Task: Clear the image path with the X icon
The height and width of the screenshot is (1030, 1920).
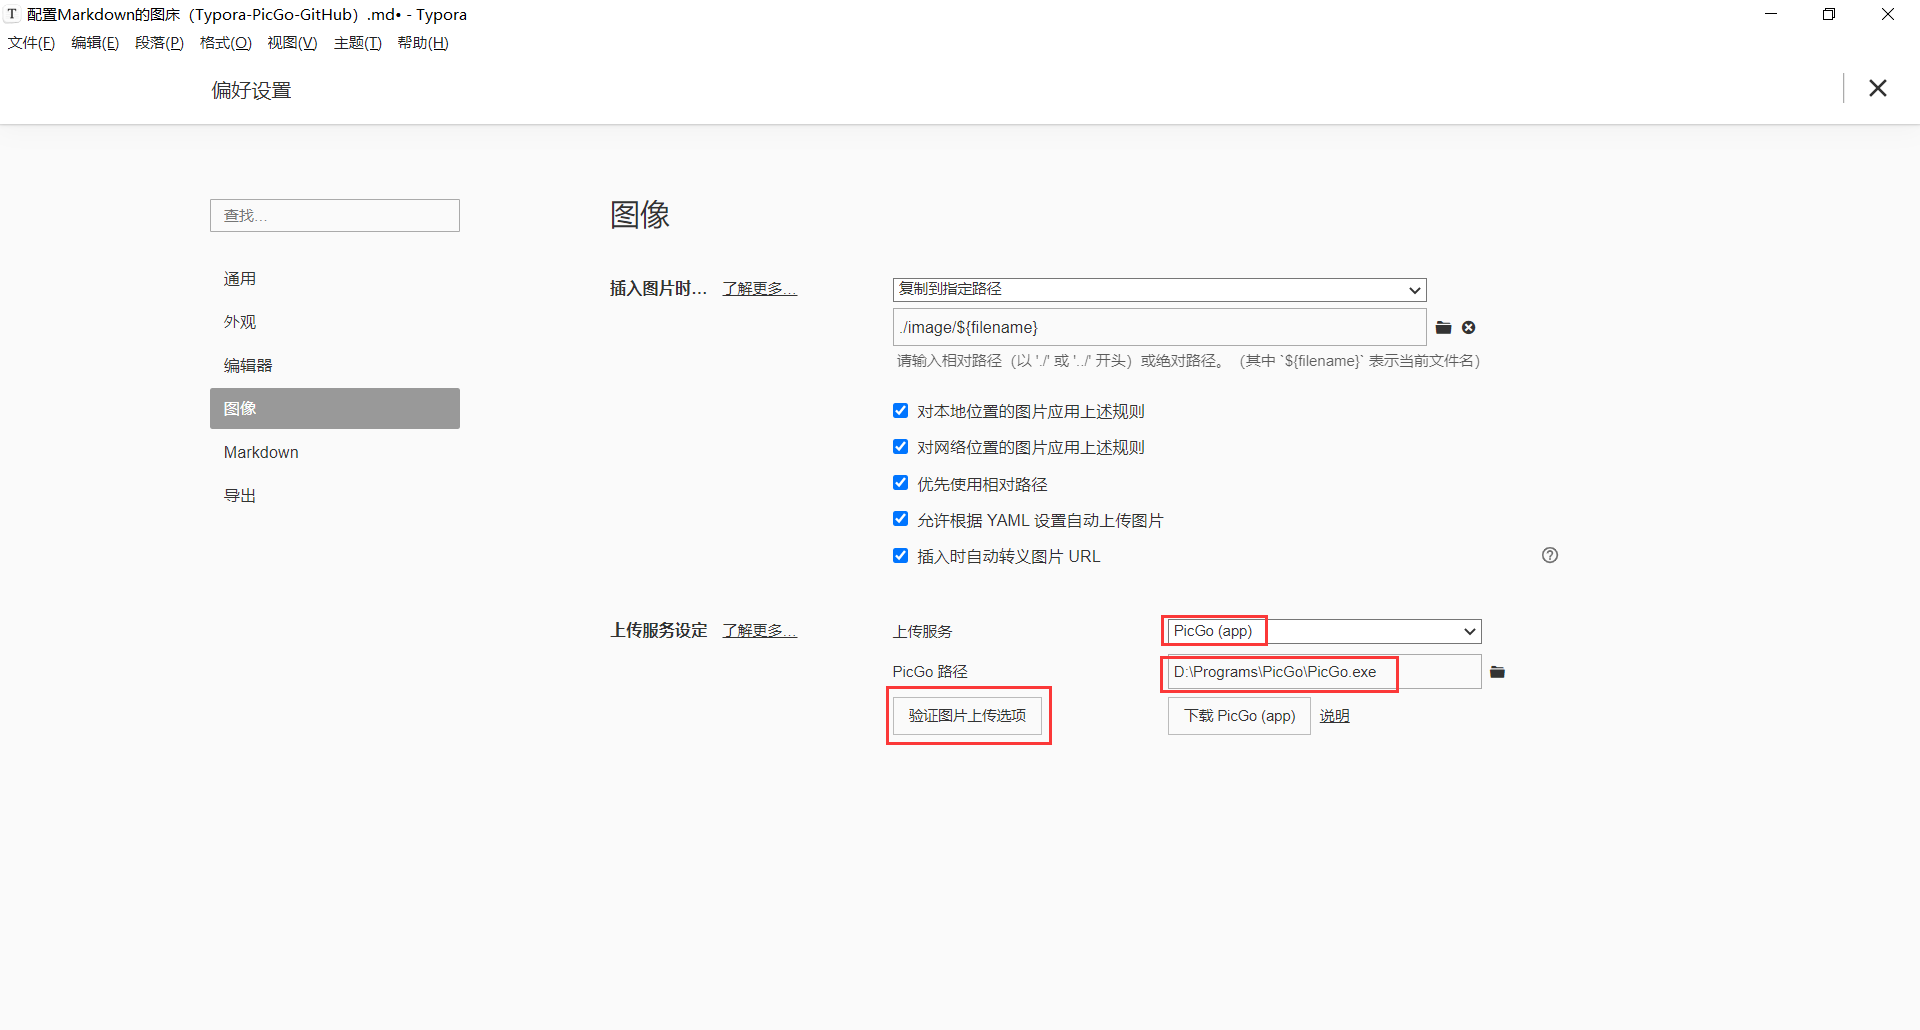Action: (1469, 328)
